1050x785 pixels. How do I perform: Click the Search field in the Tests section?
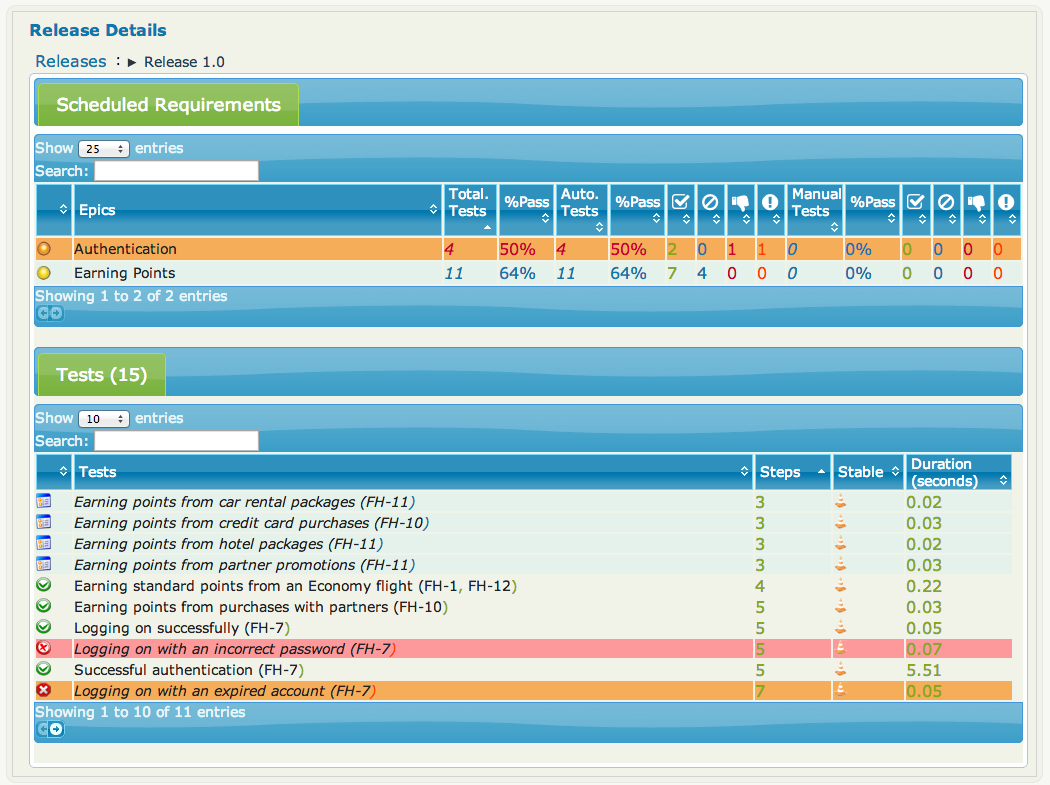pyautogui.click(x=176, y=440)
